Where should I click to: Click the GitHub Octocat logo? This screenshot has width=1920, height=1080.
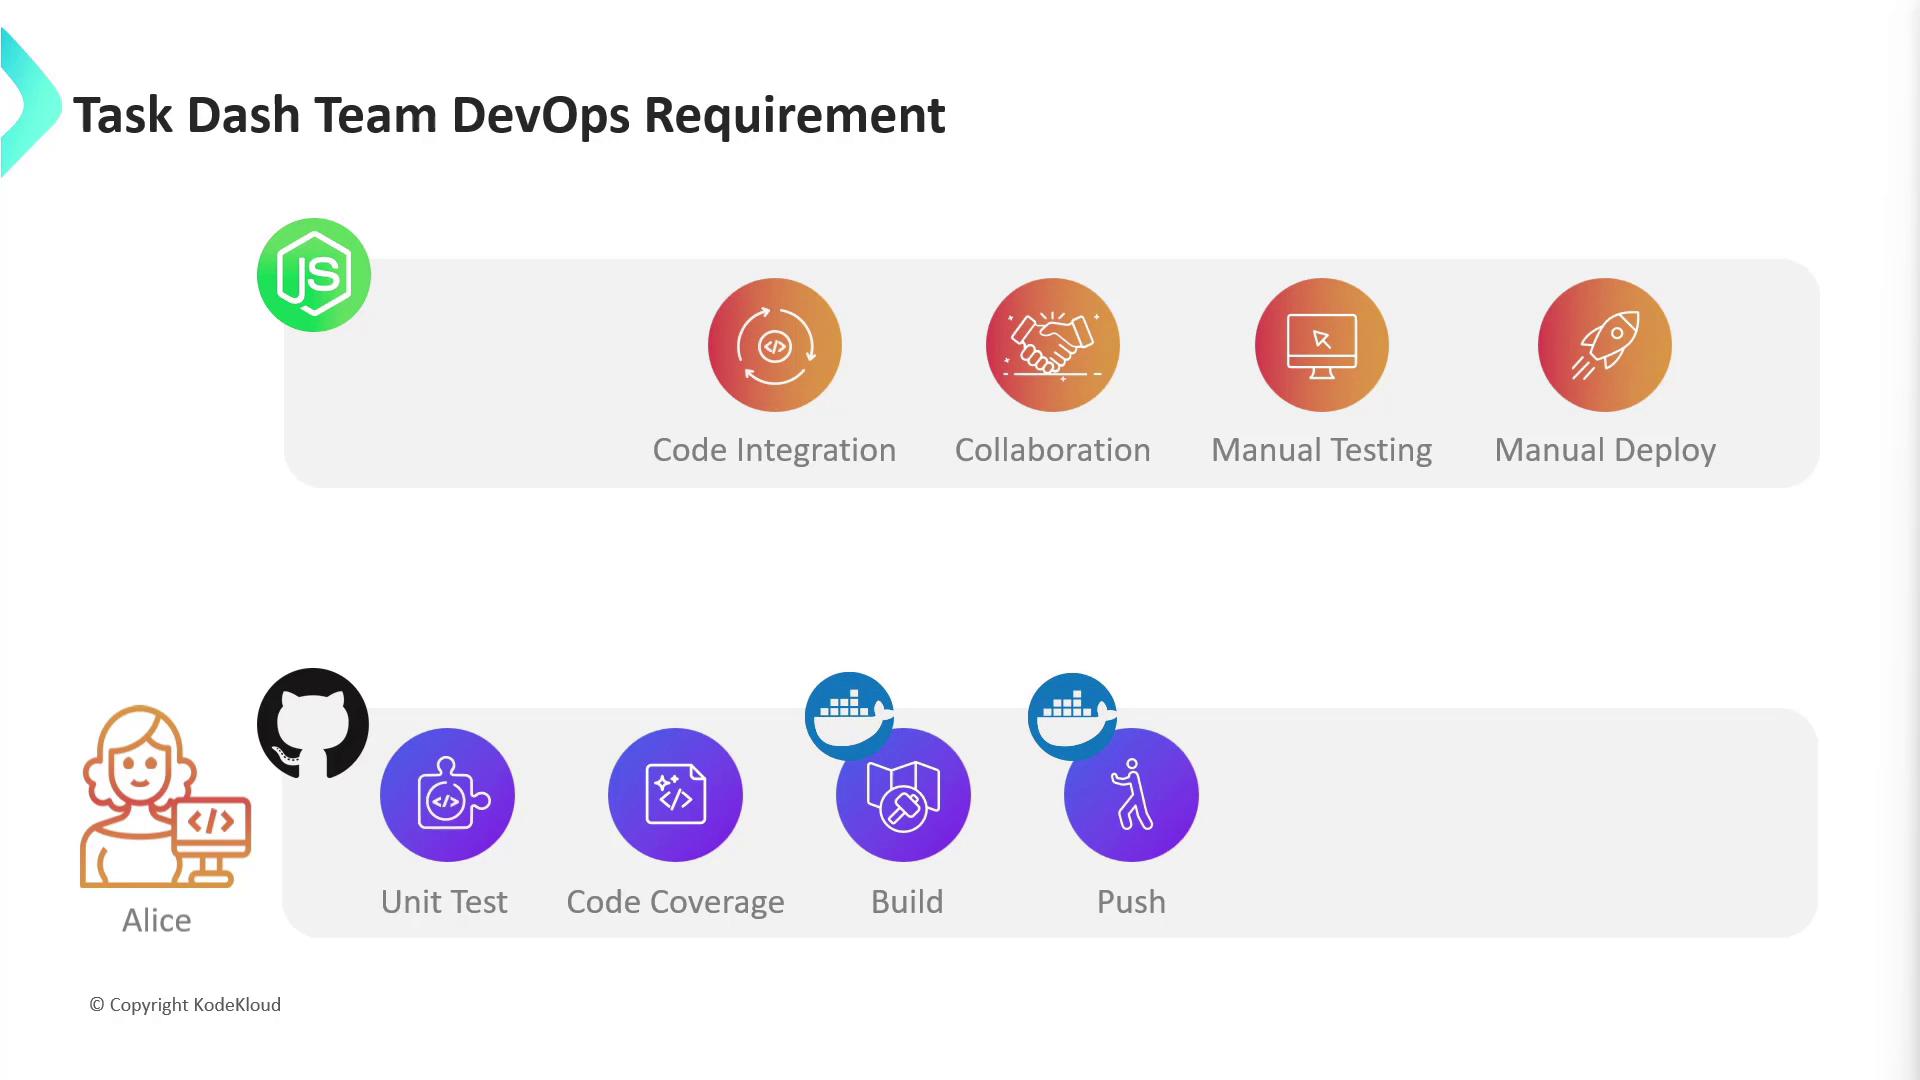click(313, 723)
